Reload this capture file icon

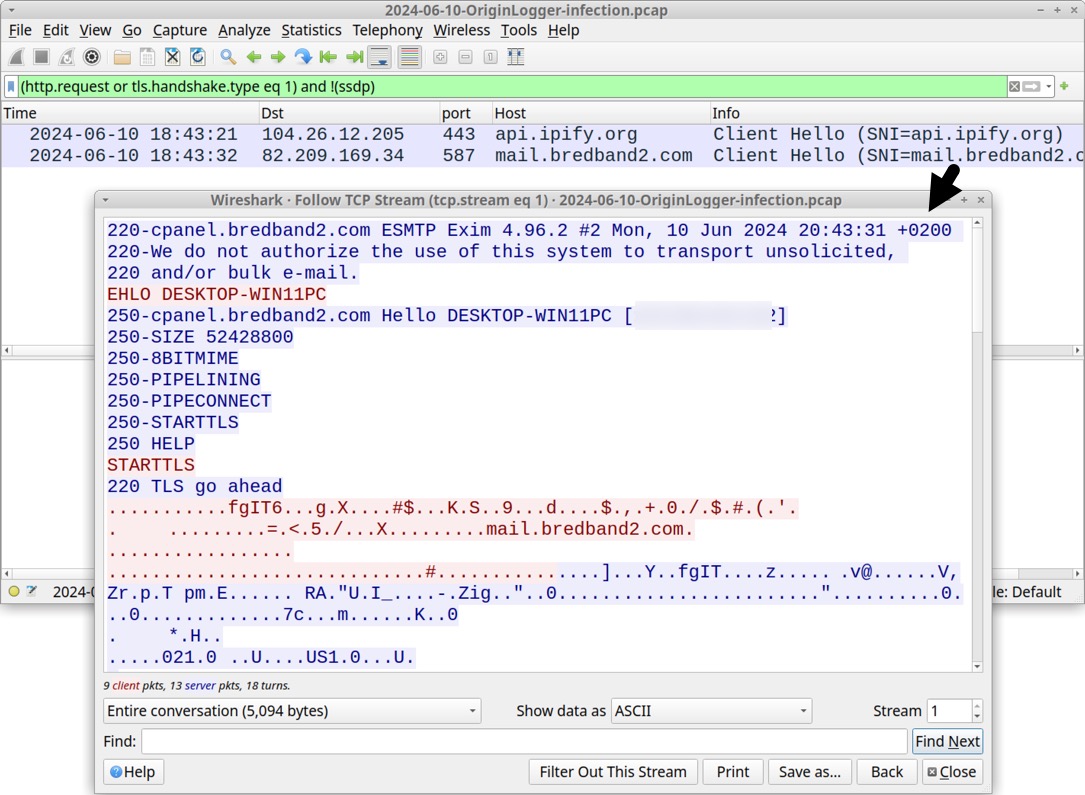pyautogui.click(x=197, y=57)
